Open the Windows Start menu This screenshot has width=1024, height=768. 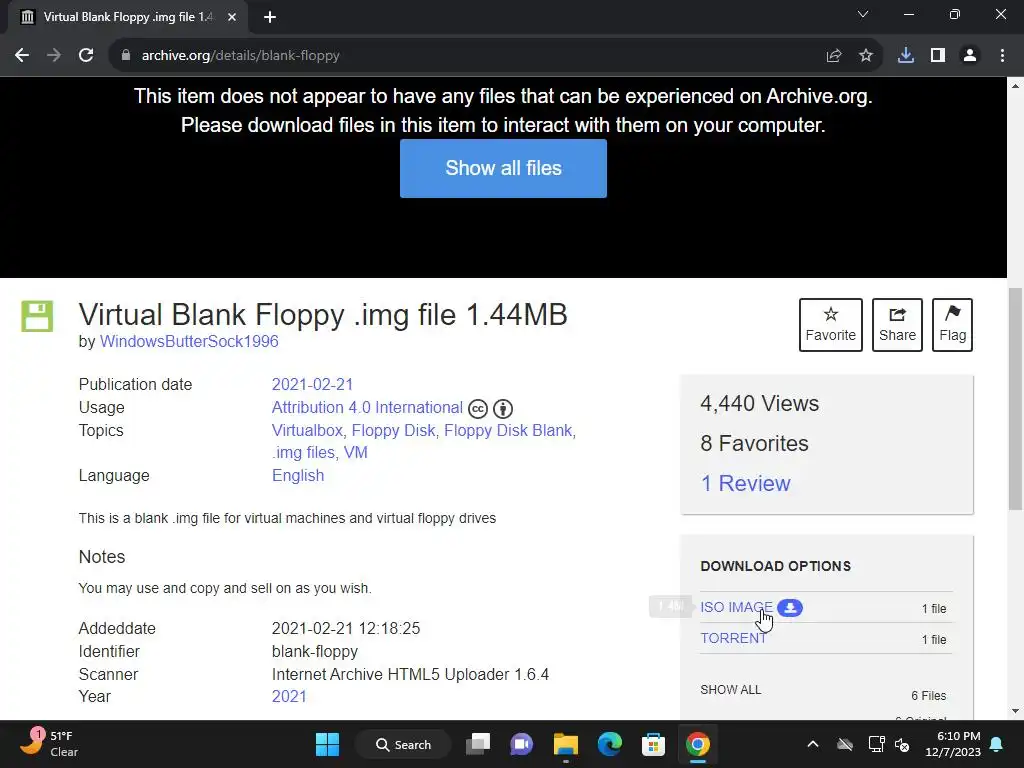(327, 744)
